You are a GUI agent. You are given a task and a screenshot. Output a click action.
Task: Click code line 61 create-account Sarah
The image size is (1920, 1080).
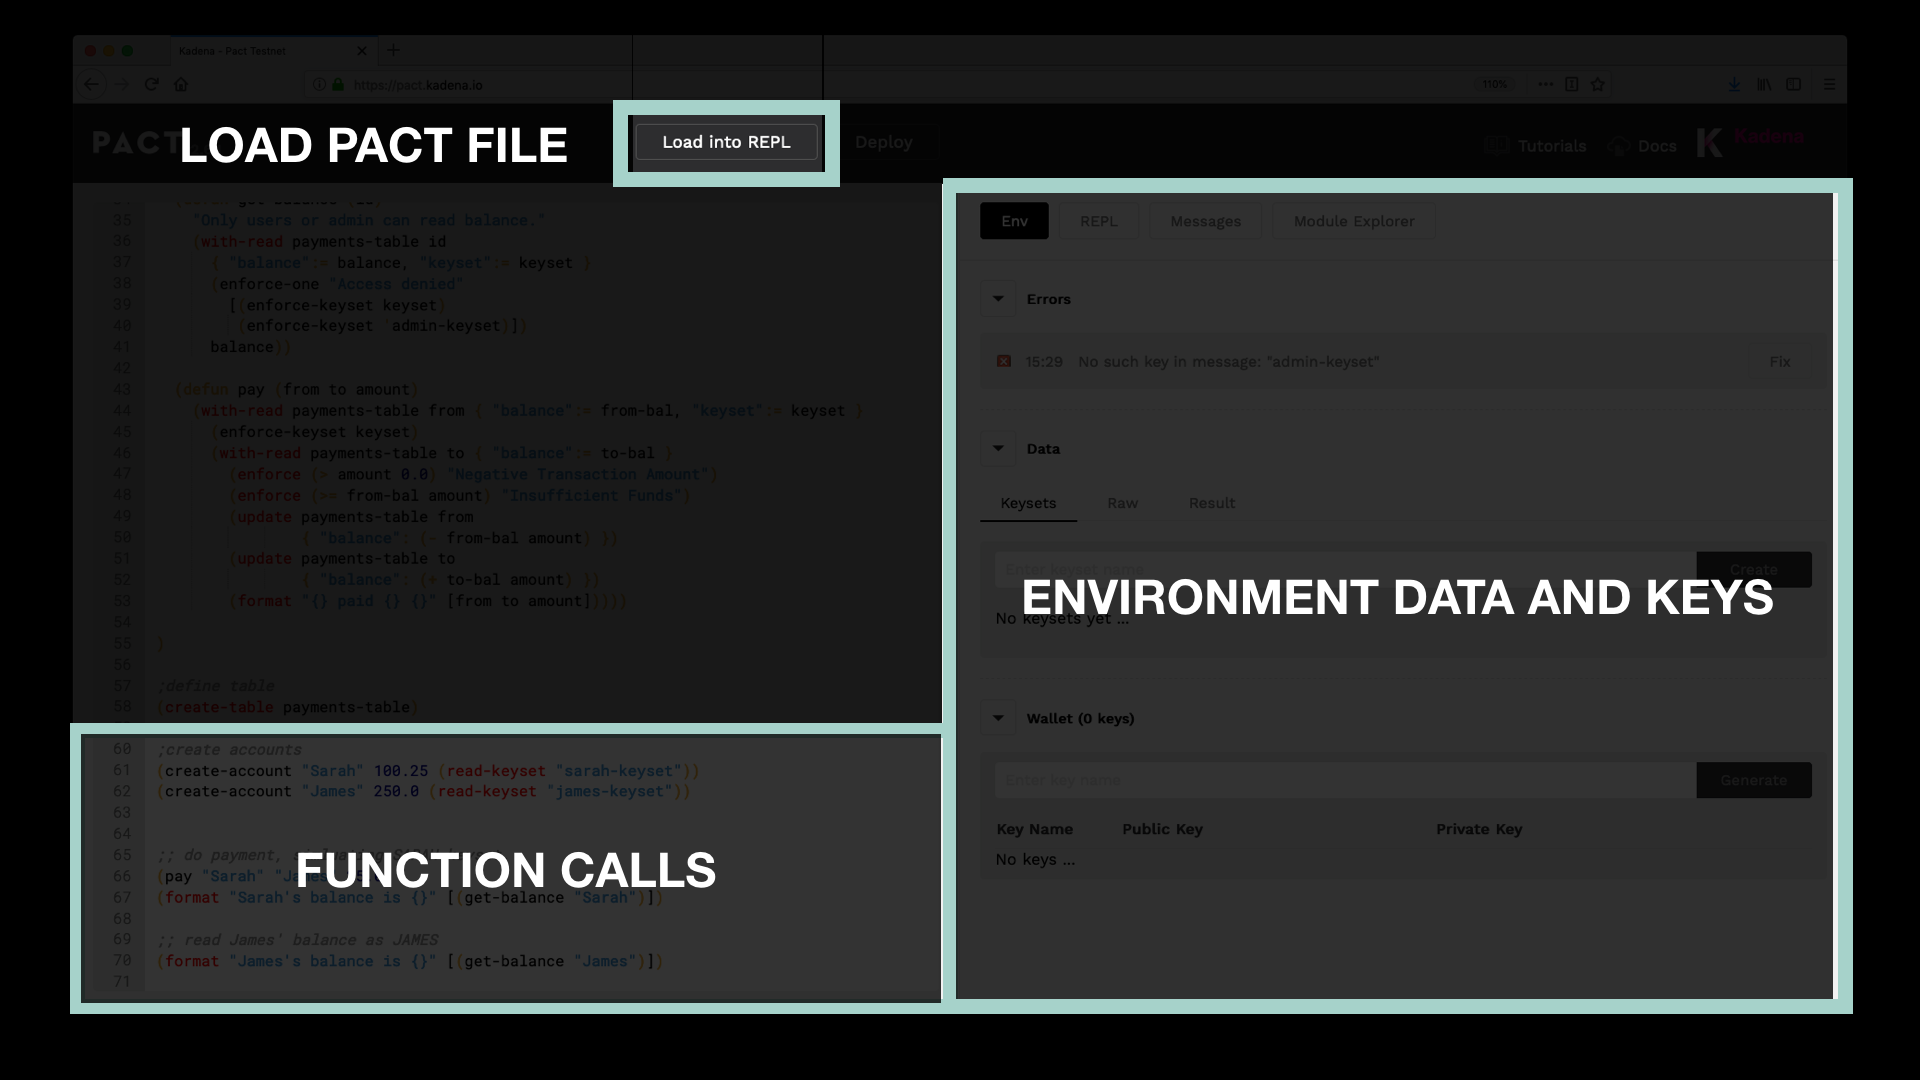428,771
